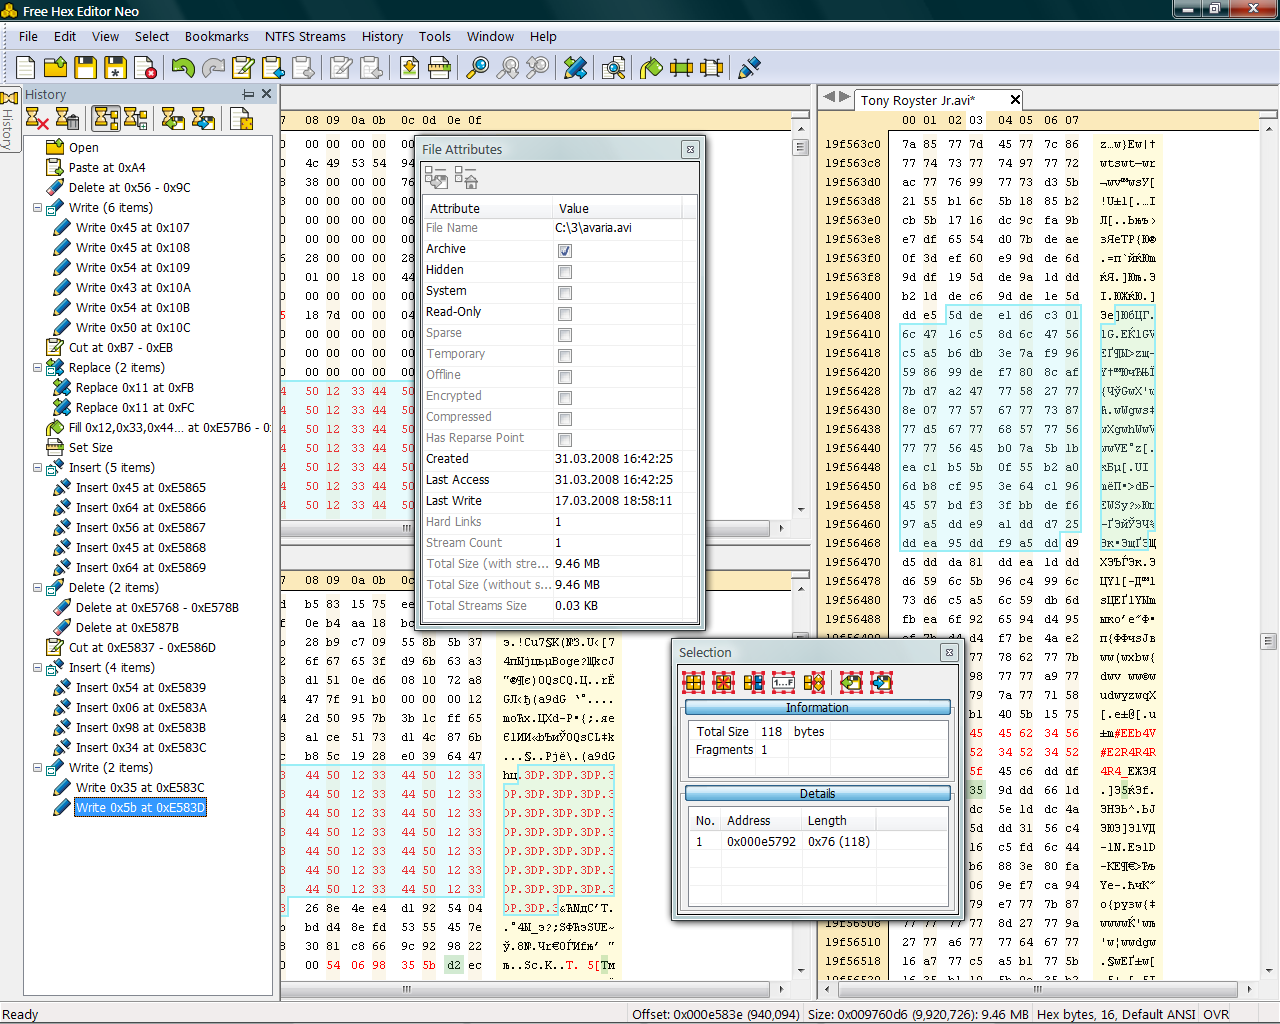This screenshot has width=1280, height=1024.
Task: Click the pencil-on-notepad edit toolbar icon
Action: point(243,67)
